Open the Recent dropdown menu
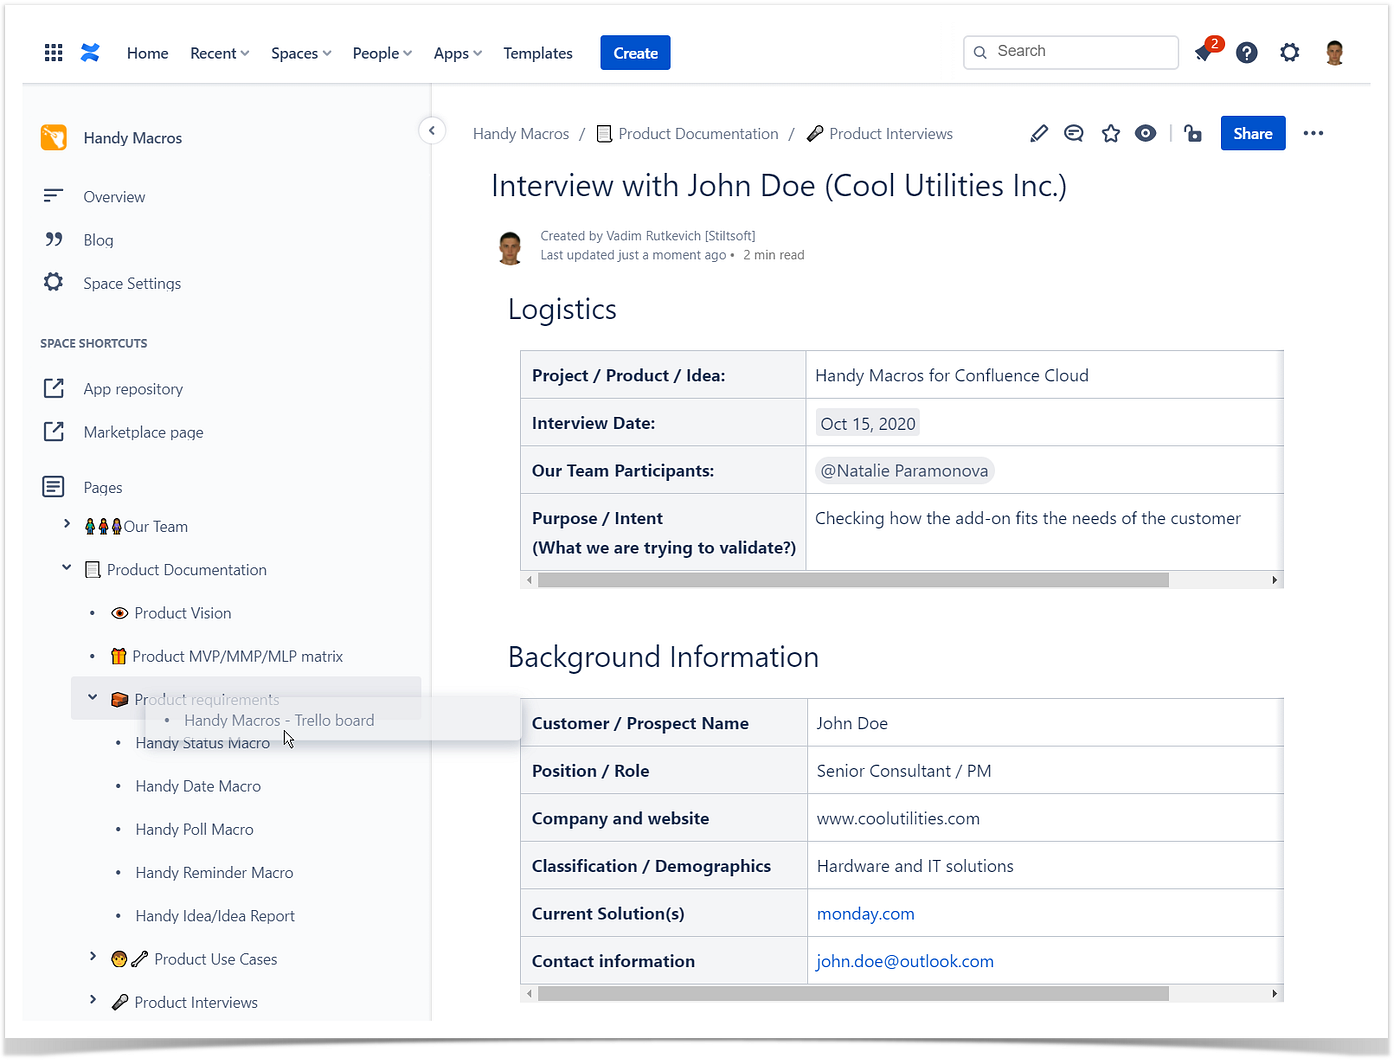Image resolution: width=1400 pixels, height=1063 pixels. (220, 53)
